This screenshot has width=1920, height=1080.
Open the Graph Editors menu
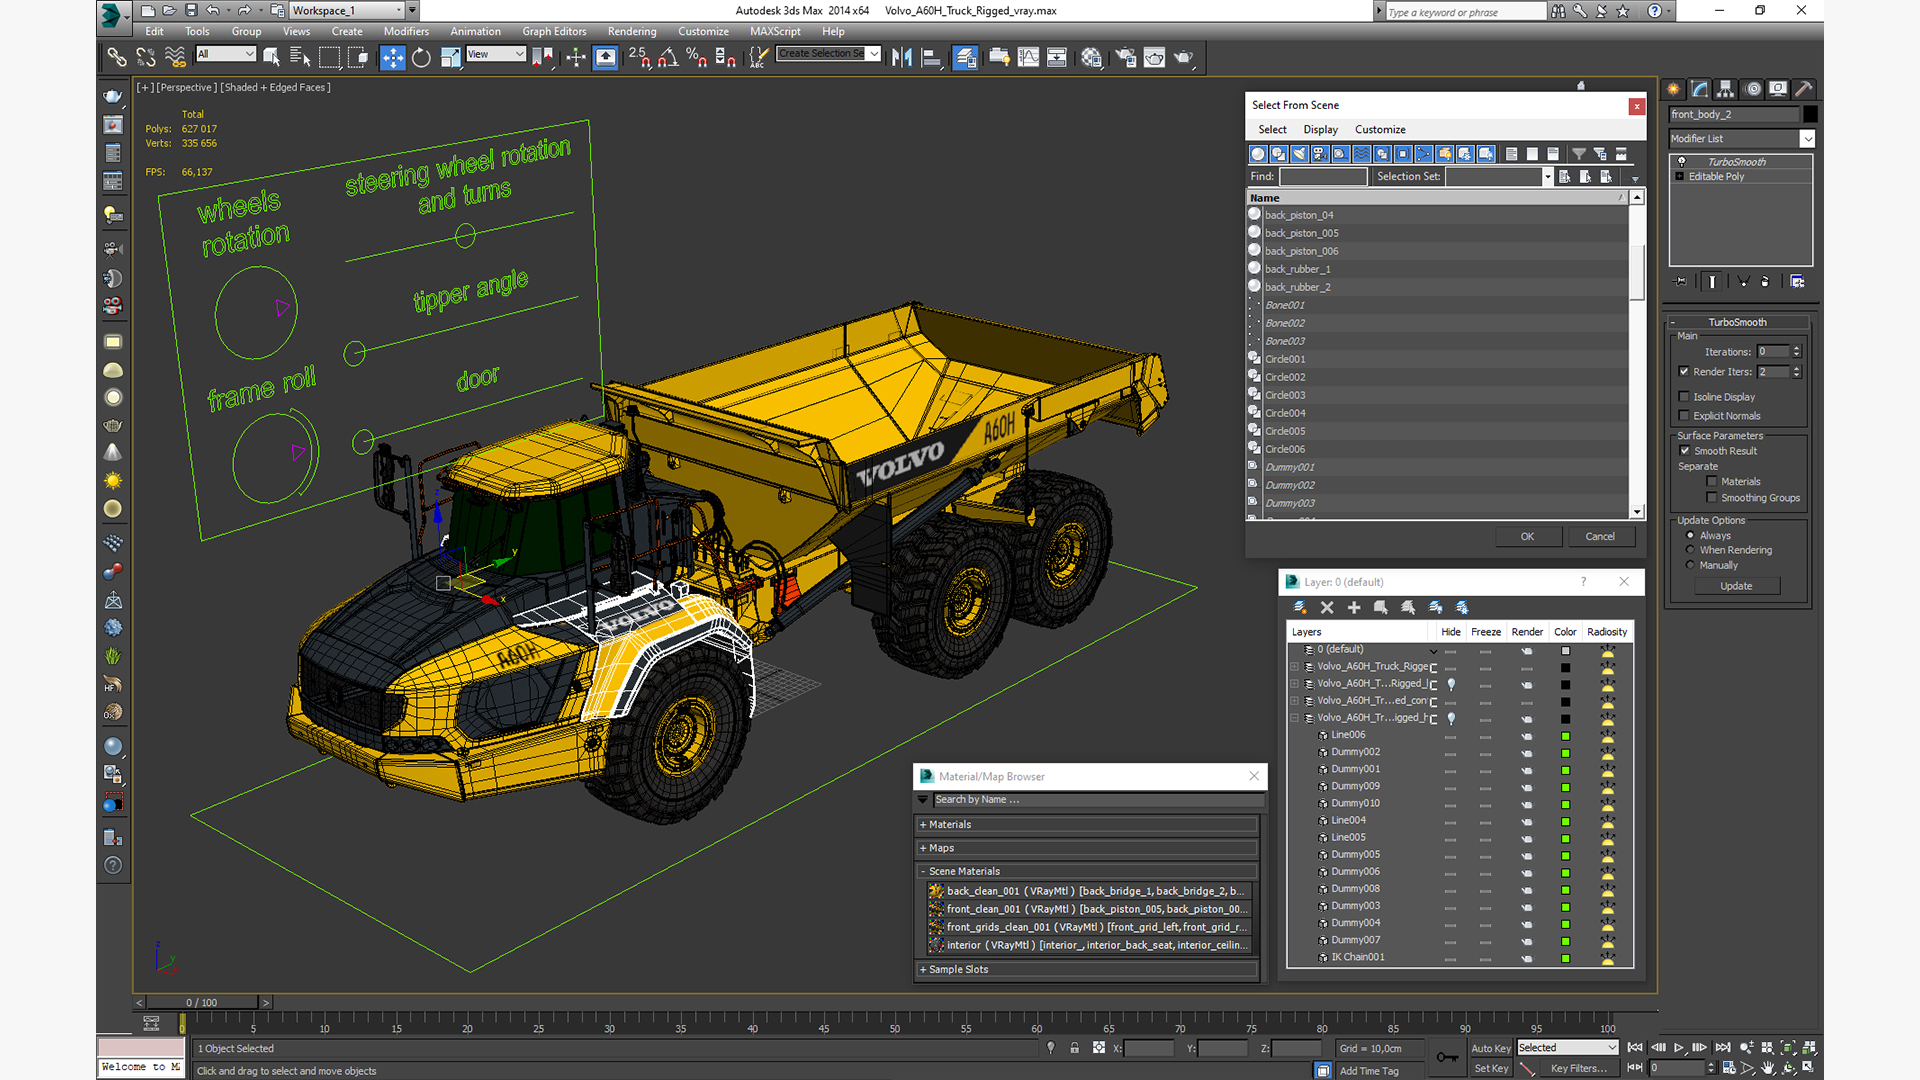pos(554,32)
